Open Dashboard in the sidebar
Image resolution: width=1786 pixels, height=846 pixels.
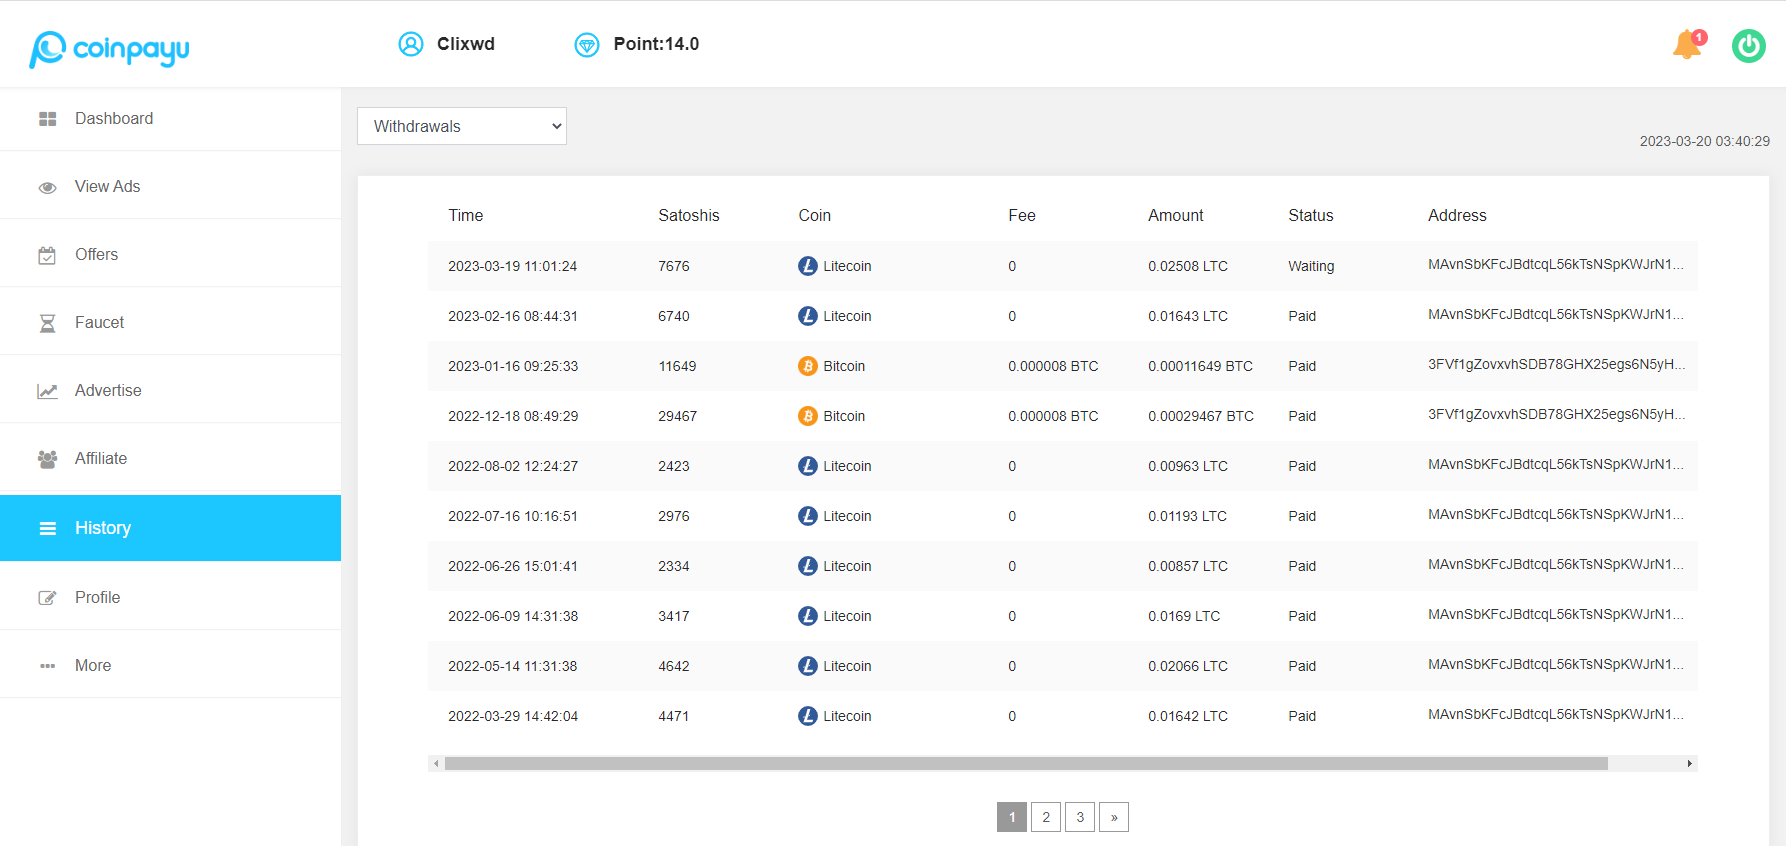click(x=170, y=119)
